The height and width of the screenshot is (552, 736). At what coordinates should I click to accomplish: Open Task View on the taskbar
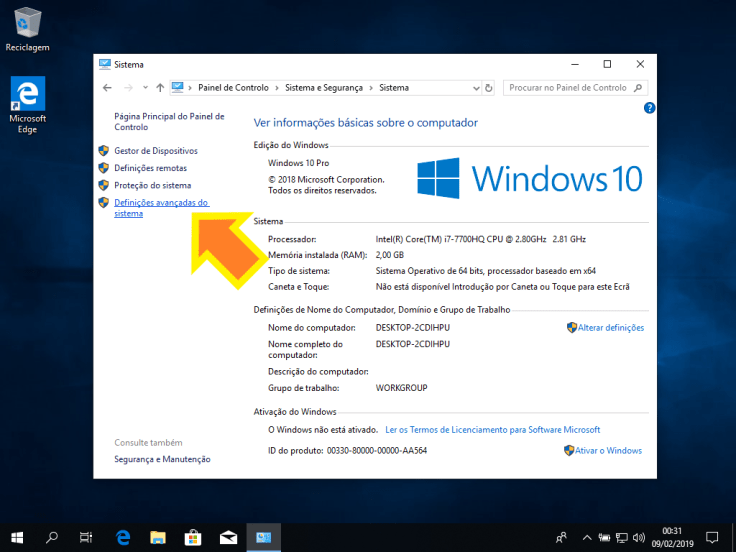click(x=87, y=537)
